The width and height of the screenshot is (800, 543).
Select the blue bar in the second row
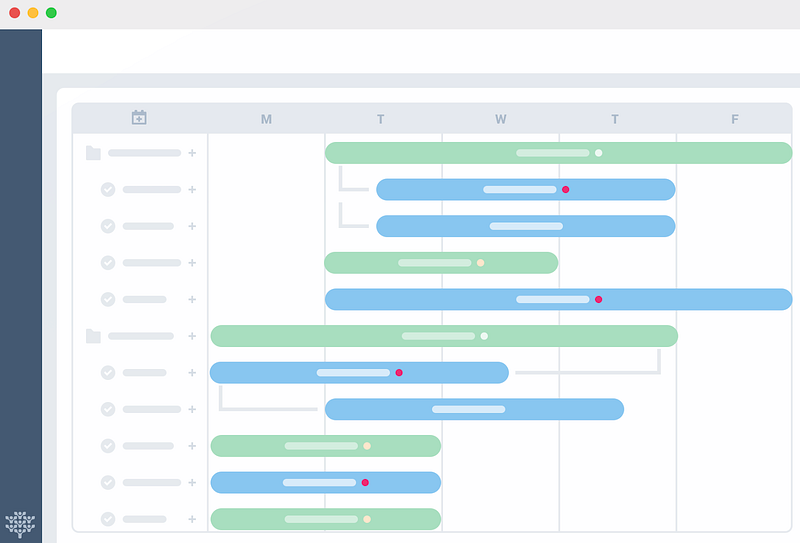(526, 189)
